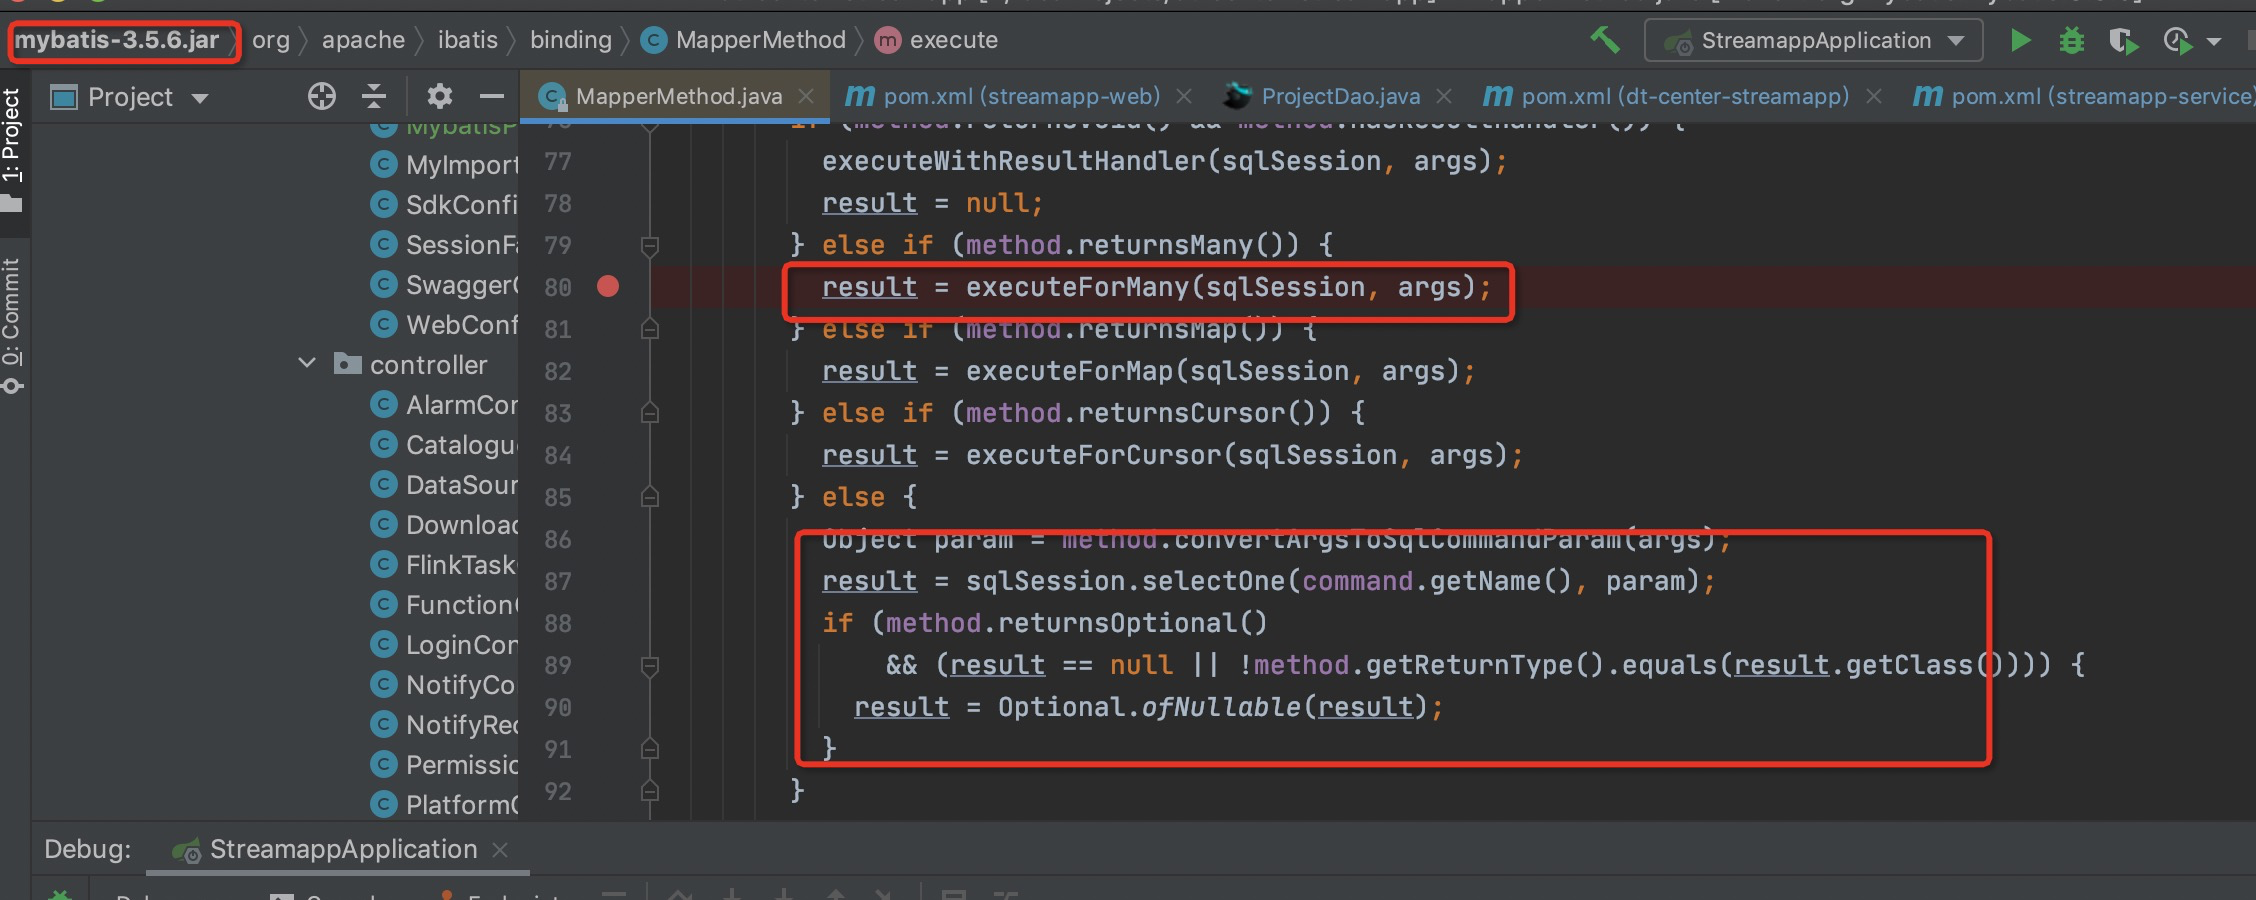Viewport: 2256px width, 900px height.
Task: Toggle the 1: Project tool window stripe
Action: (x=12, y=140)
